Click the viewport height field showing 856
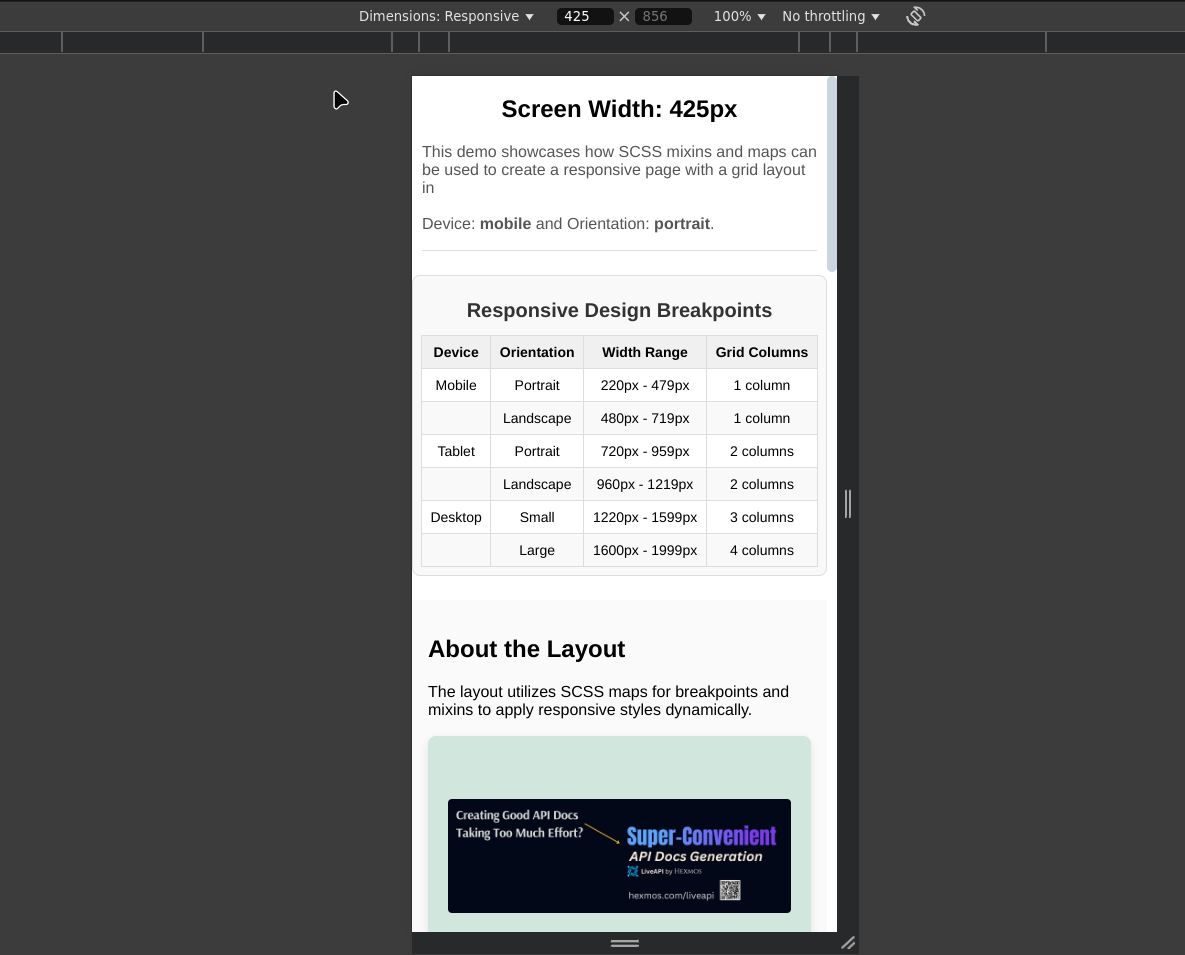The width and height of the screenshot is (1185, 955). pos(664,16)
